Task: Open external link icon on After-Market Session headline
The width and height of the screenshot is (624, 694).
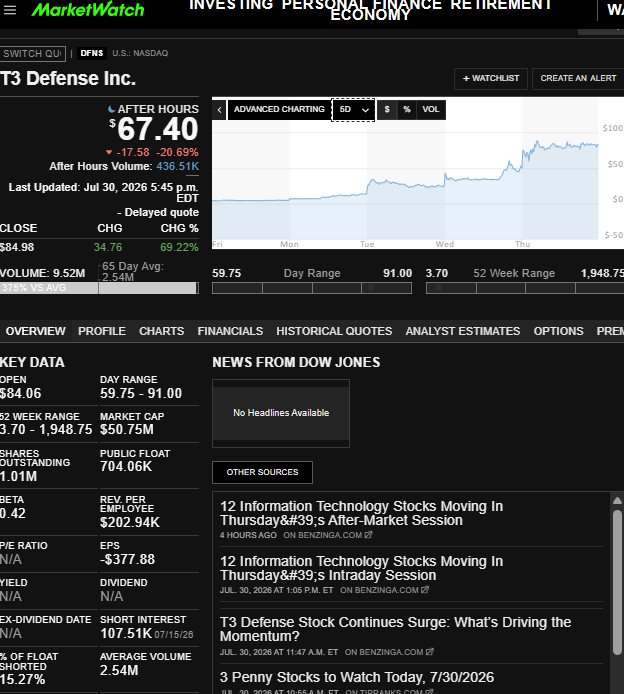Action: tap(368, 535)
